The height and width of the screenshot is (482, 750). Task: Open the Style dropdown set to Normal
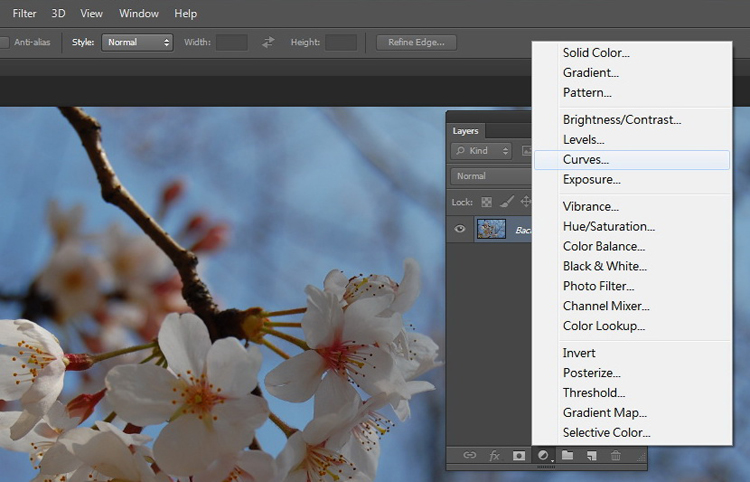(137, 42)
